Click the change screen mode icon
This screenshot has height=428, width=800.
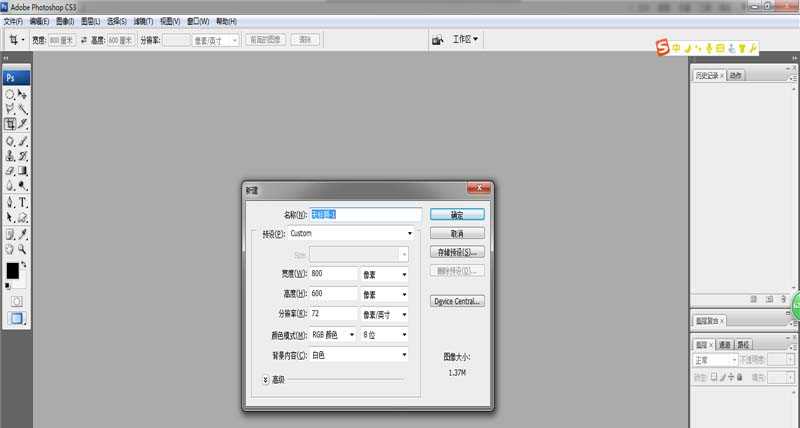tap(16, 318)
